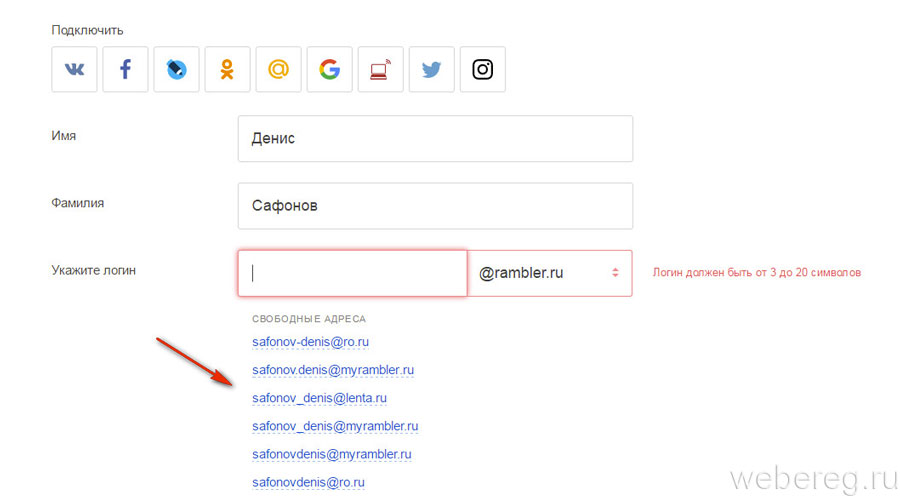Viewport: 900px width, 498px height.
Task: Click the Имя label
Action: (x=64, y=136)
